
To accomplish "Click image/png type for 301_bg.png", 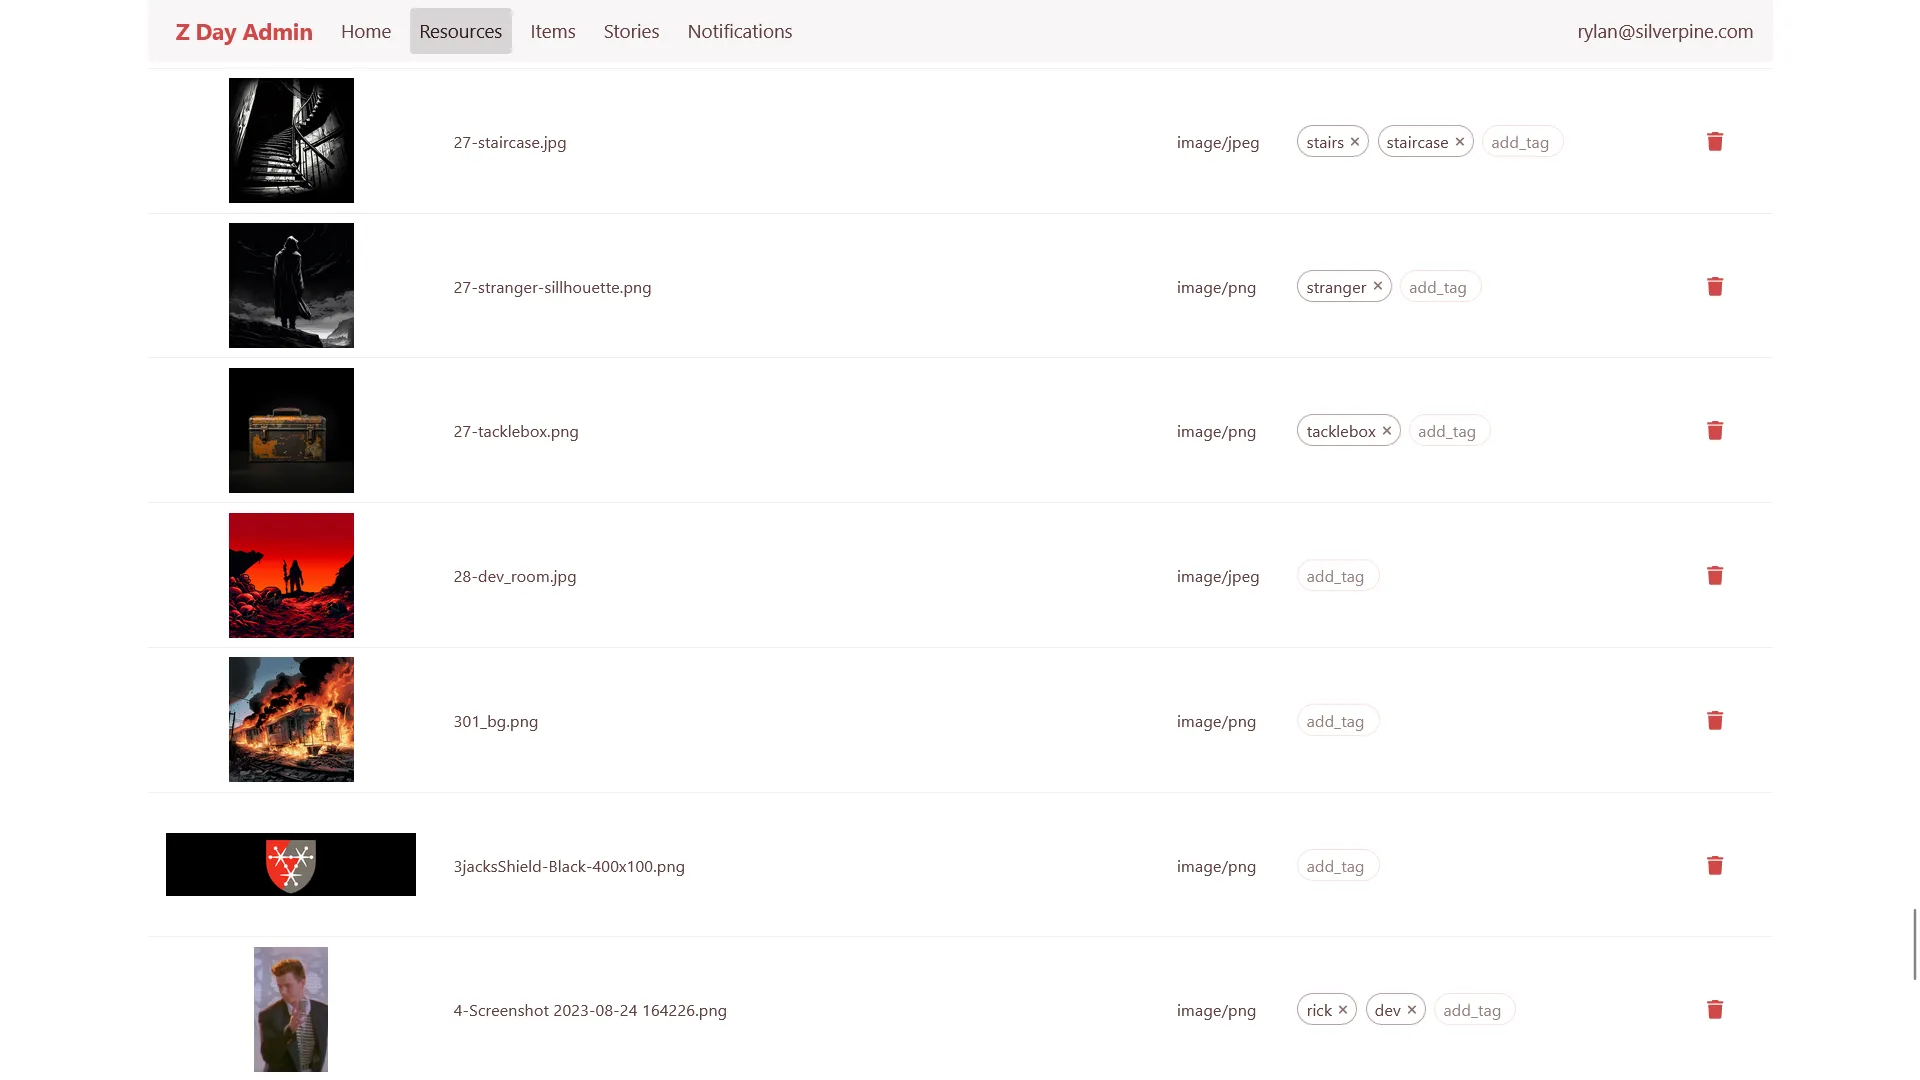I will [1216, 721].
